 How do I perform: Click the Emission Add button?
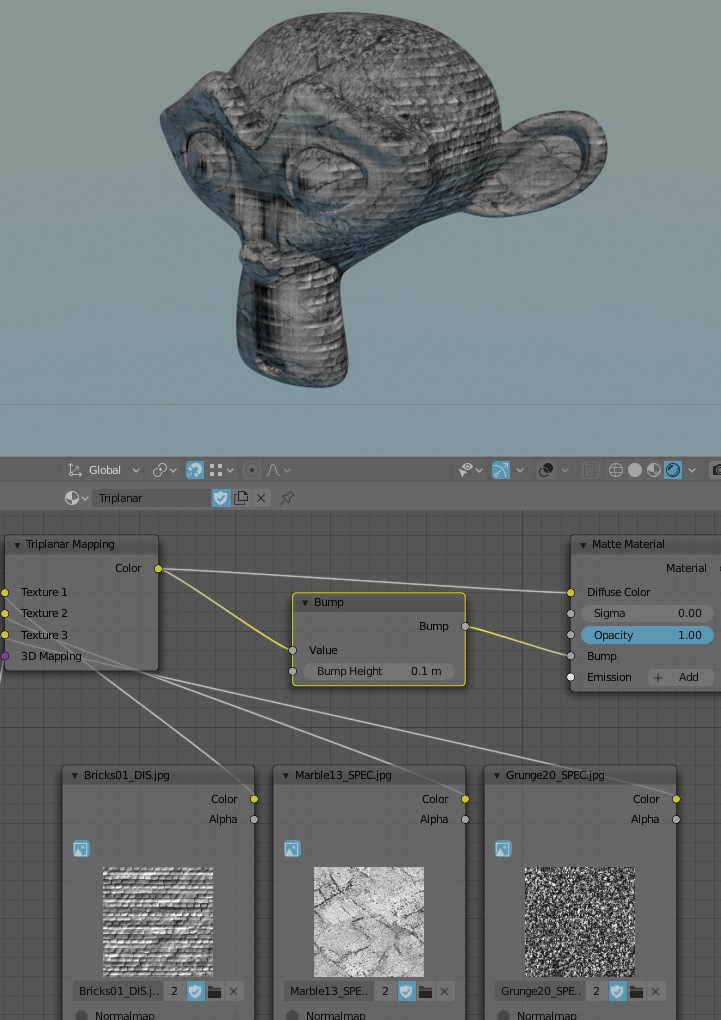click(x=679, y=677)
